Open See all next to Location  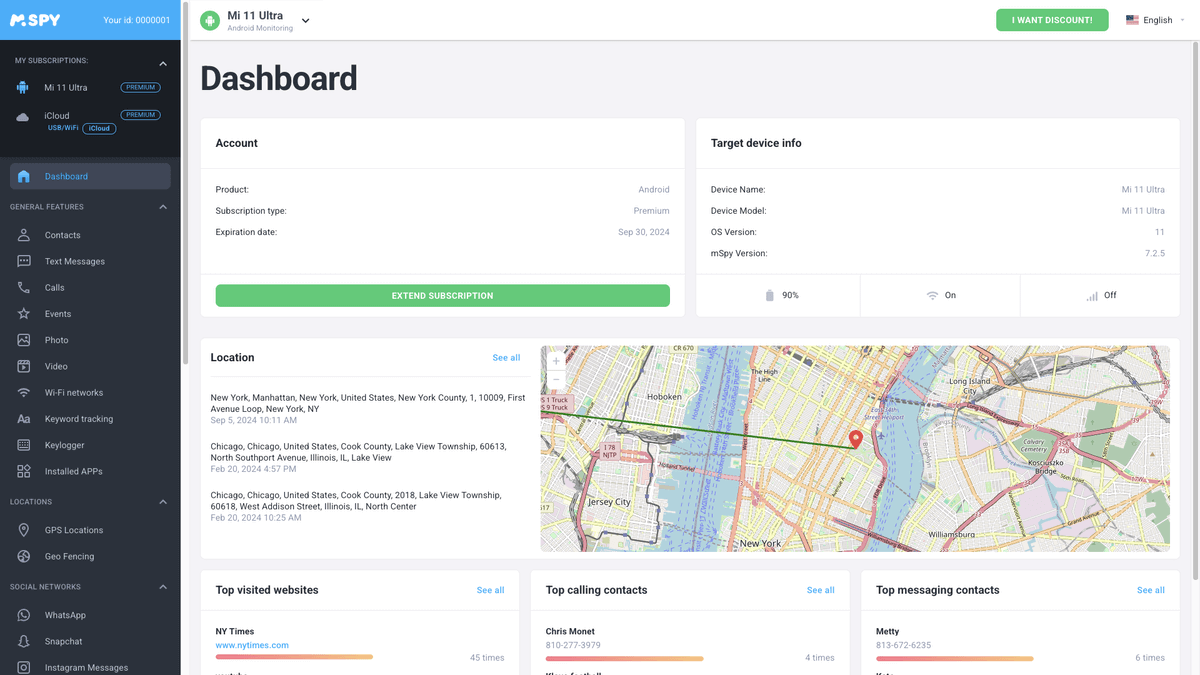506,357
